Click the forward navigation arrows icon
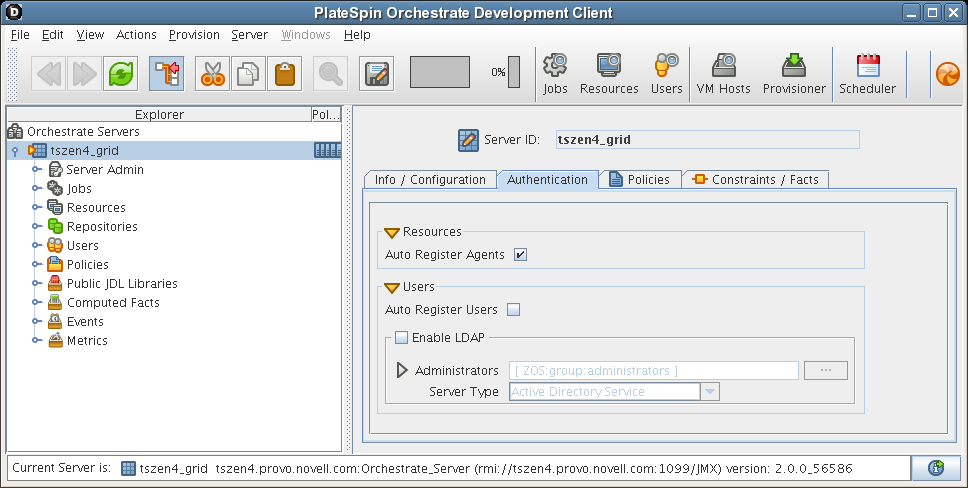The width and height of the screenshot is (968, 488). (85, 74)
